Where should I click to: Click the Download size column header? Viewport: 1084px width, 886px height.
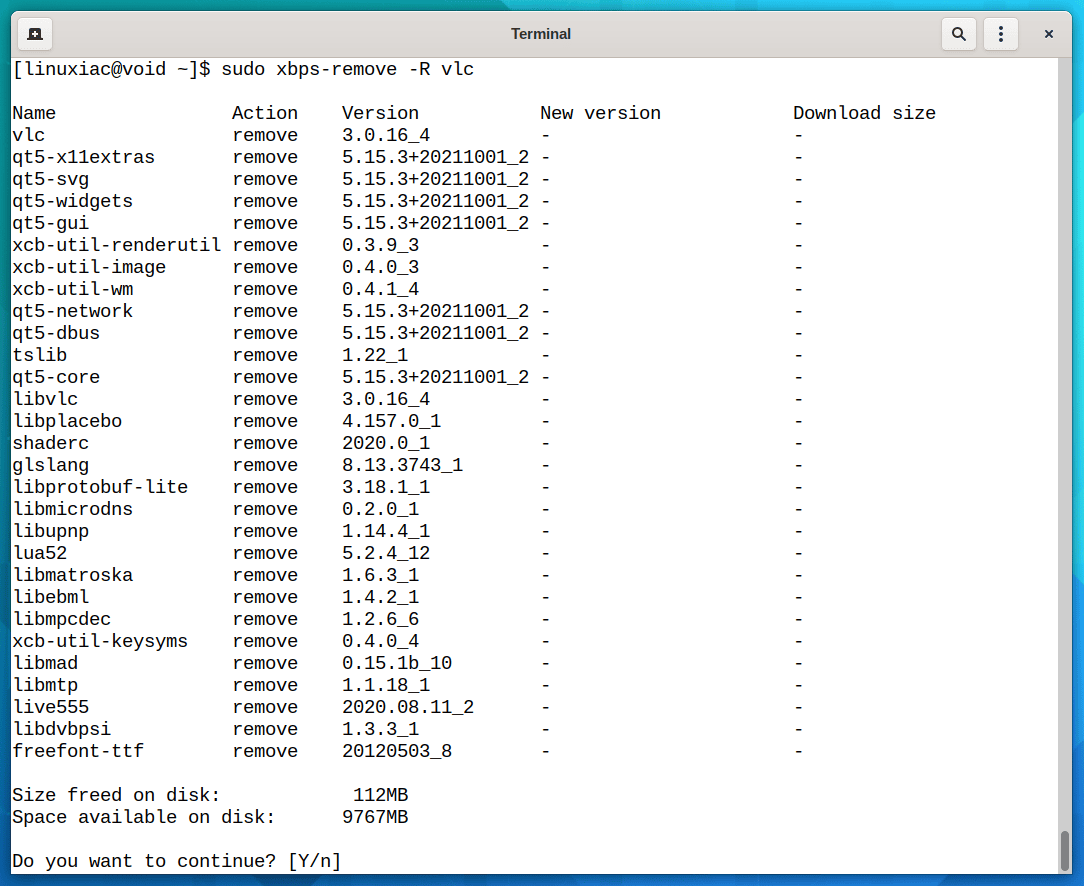coord(865,113)
